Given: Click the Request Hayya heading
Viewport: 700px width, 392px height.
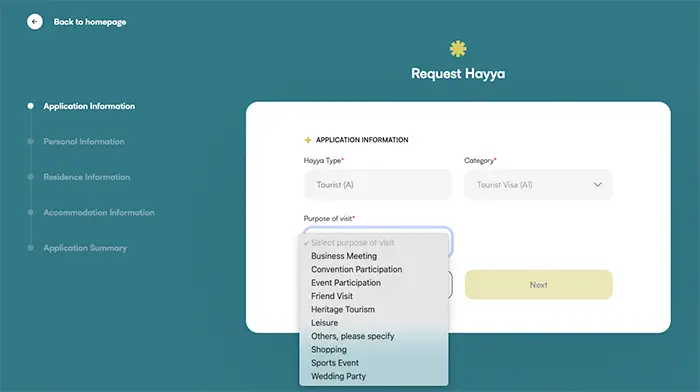Looking at the screenshot, I should [x=458, y=74].
